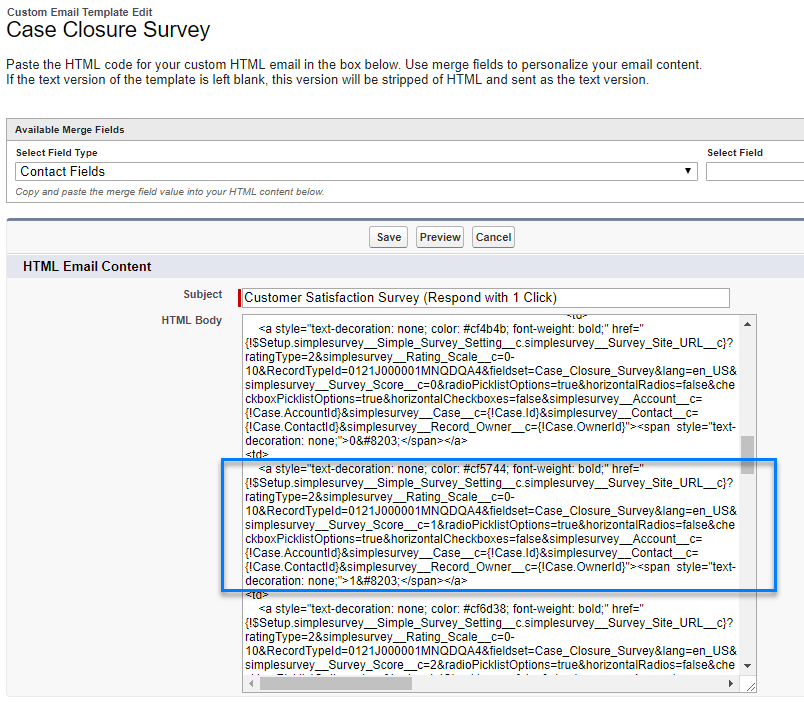Click the 'Select Field' label

click(x=735, y=152)
